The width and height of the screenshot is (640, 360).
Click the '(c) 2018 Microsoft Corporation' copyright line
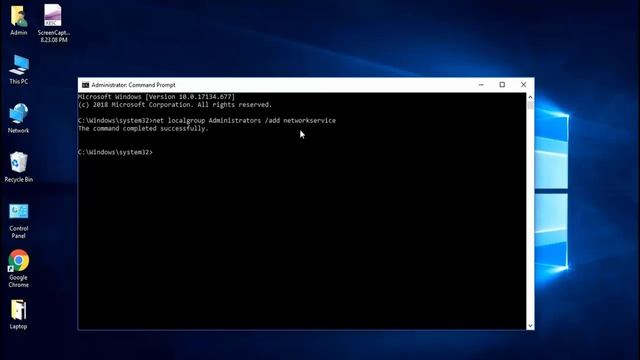click(x=175, y=105)
